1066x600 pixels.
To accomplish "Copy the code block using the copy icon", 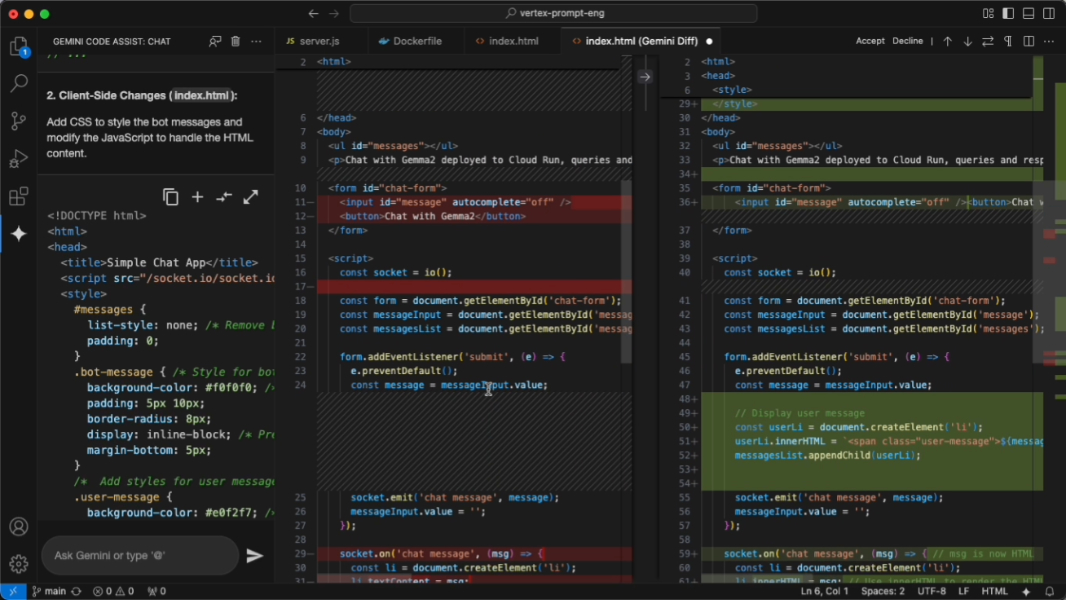I will coord(170,197).
